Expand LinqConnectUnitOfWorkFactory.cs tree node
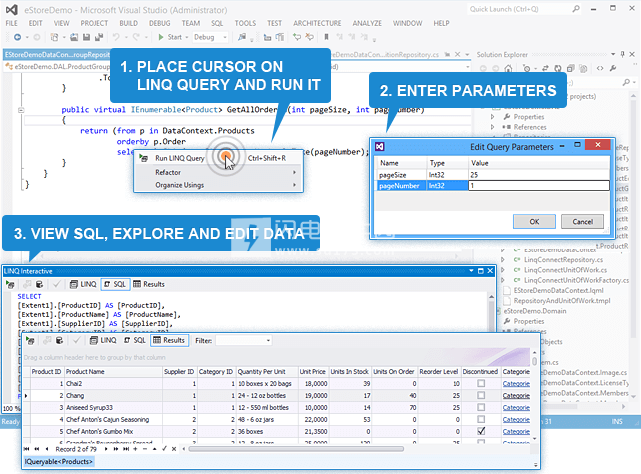 point(503,280)
